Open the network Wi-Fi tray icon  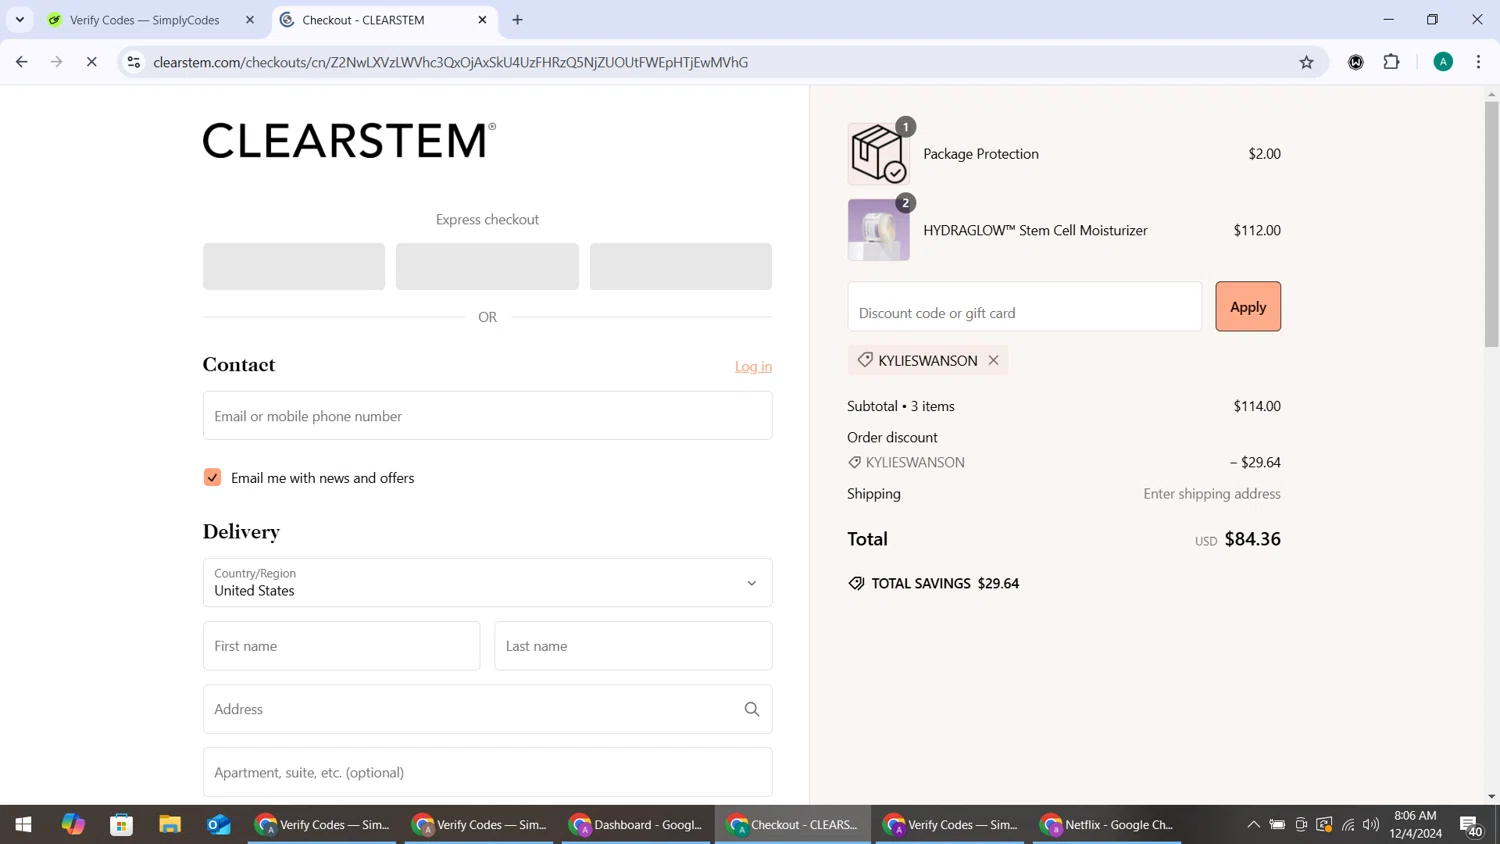(1348, 825)
